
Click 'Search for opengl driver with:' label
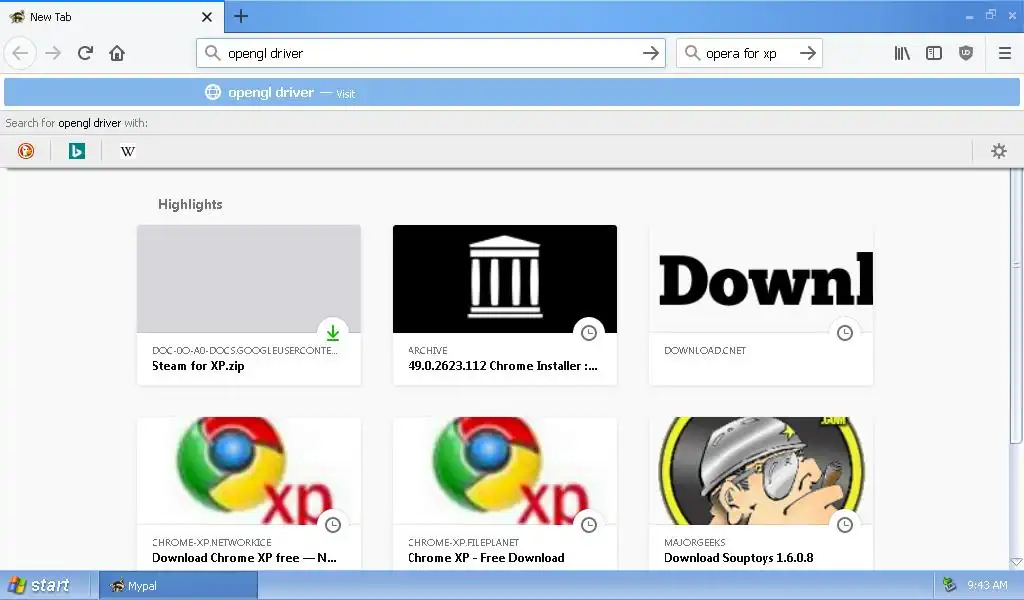[76, 123]
